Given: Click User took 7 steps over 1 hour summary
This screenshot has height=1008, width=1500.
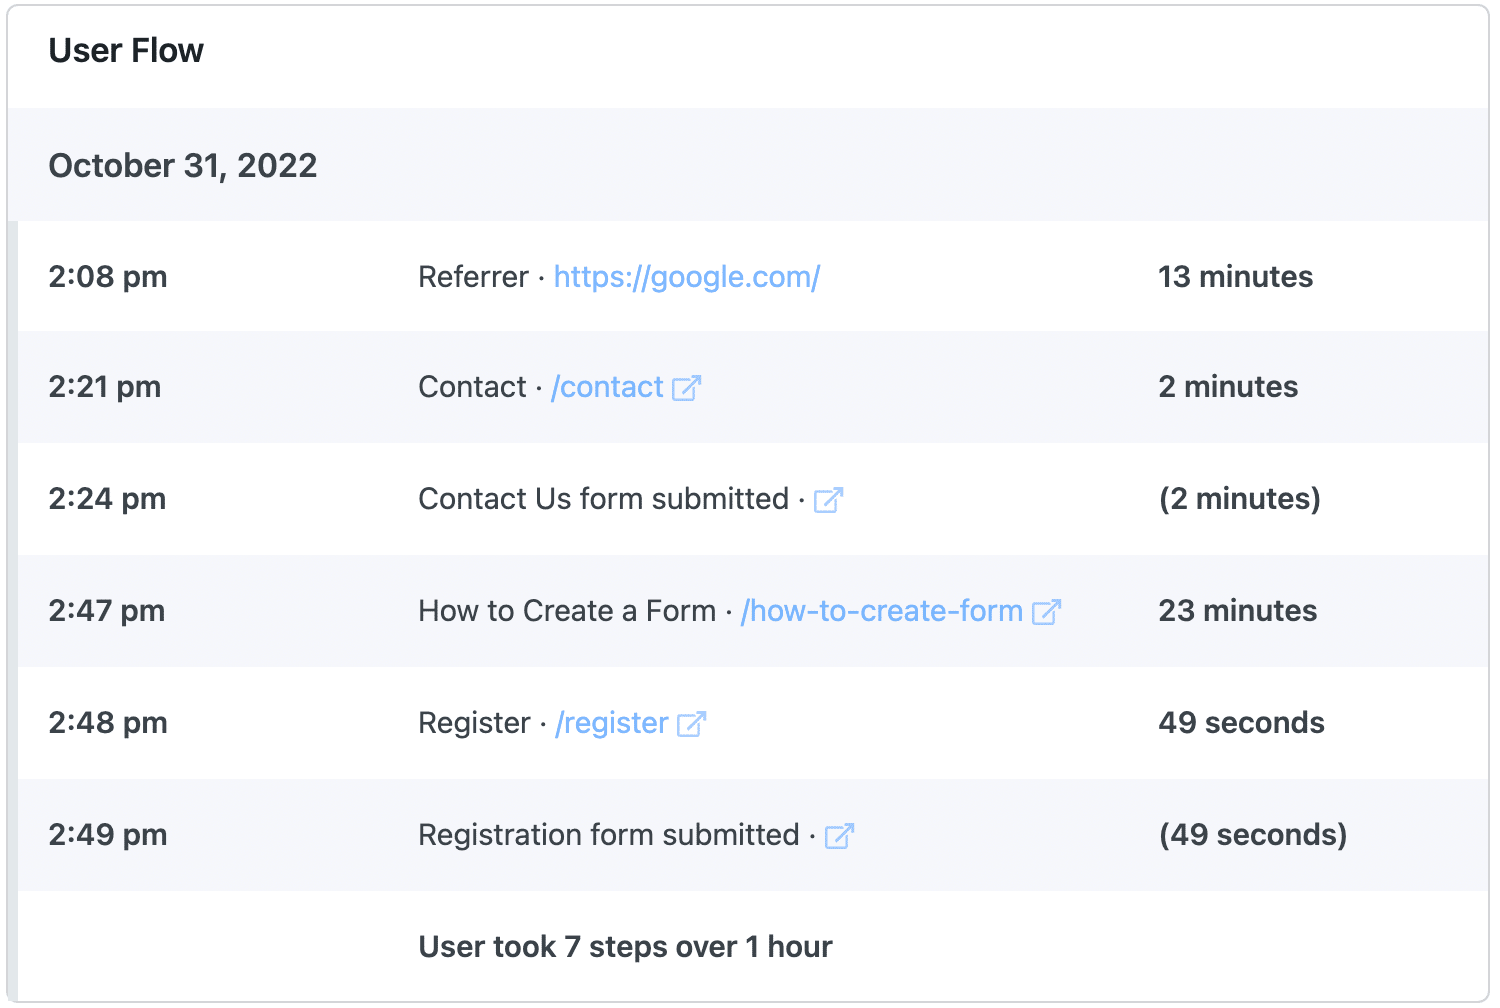Looking at the screenshot, I should [x=625, y=947].
